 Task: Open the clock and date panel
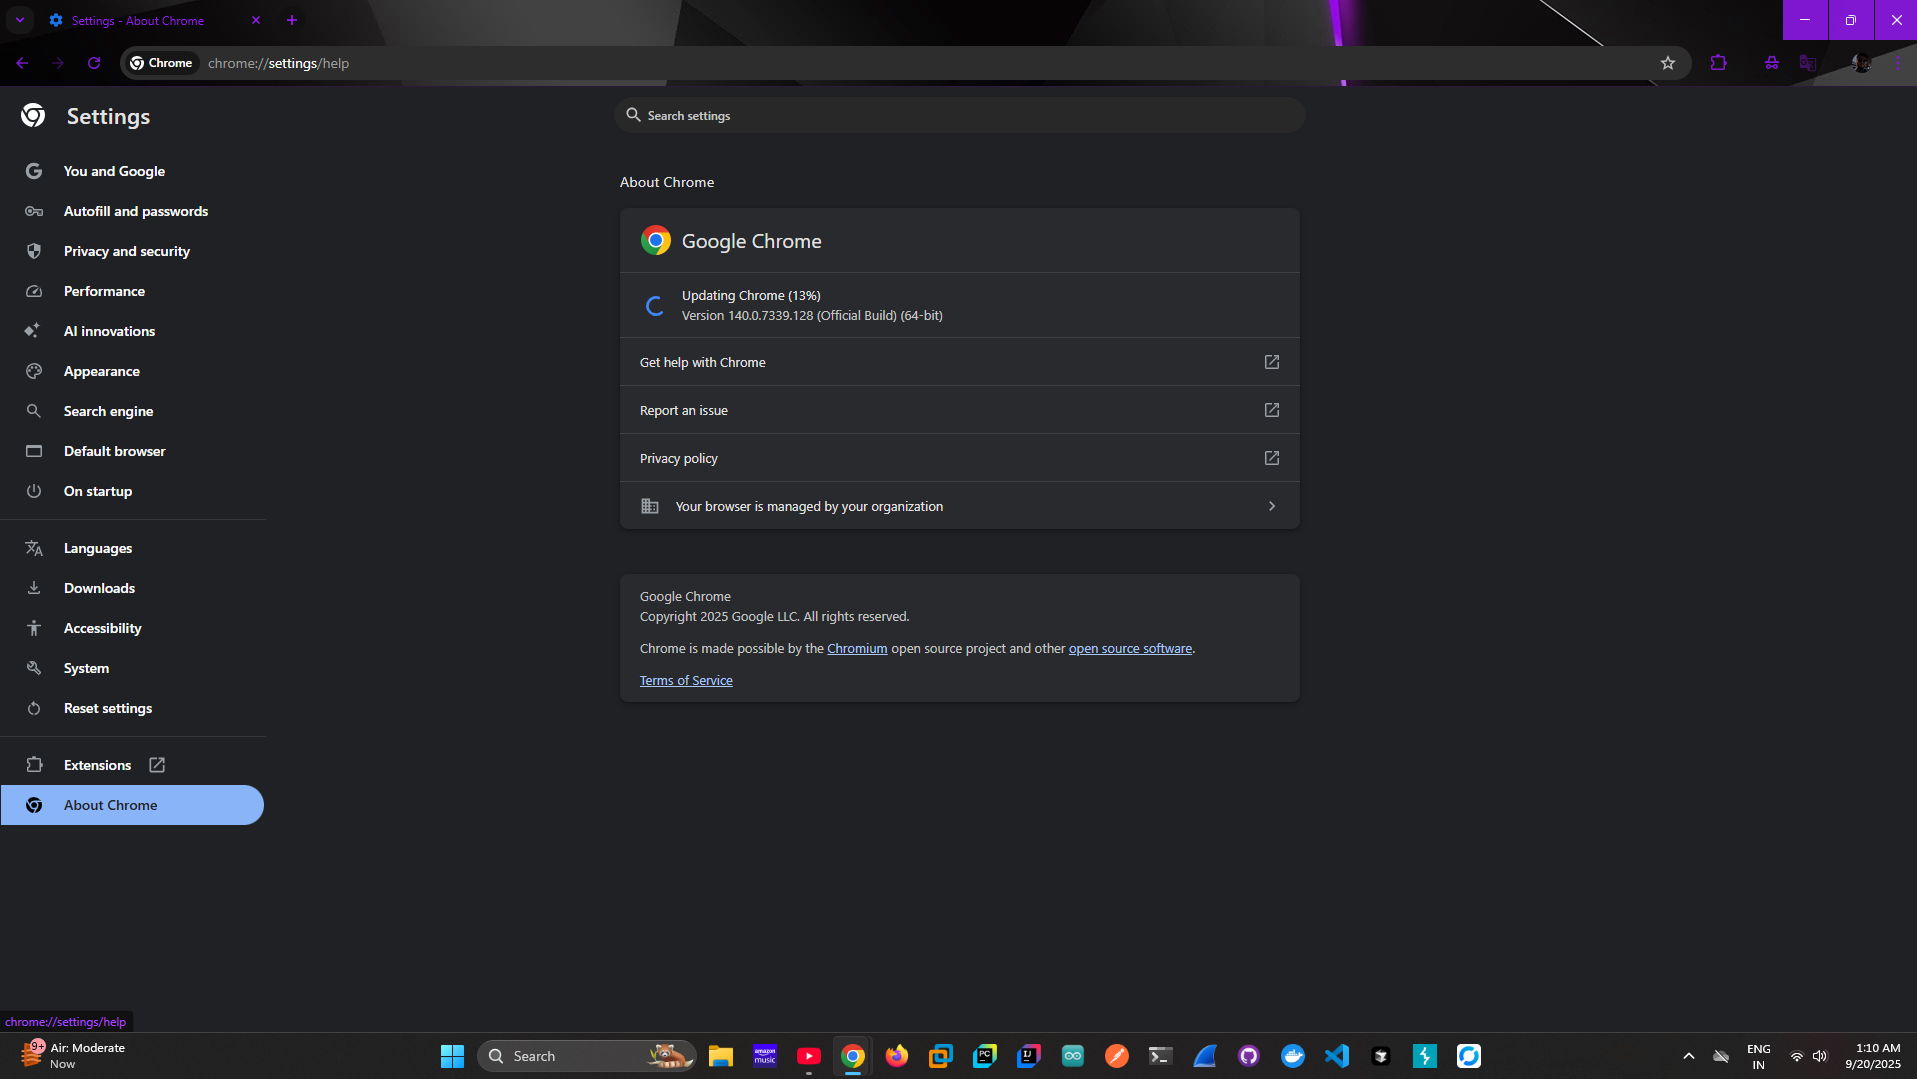point(1873,1056)
